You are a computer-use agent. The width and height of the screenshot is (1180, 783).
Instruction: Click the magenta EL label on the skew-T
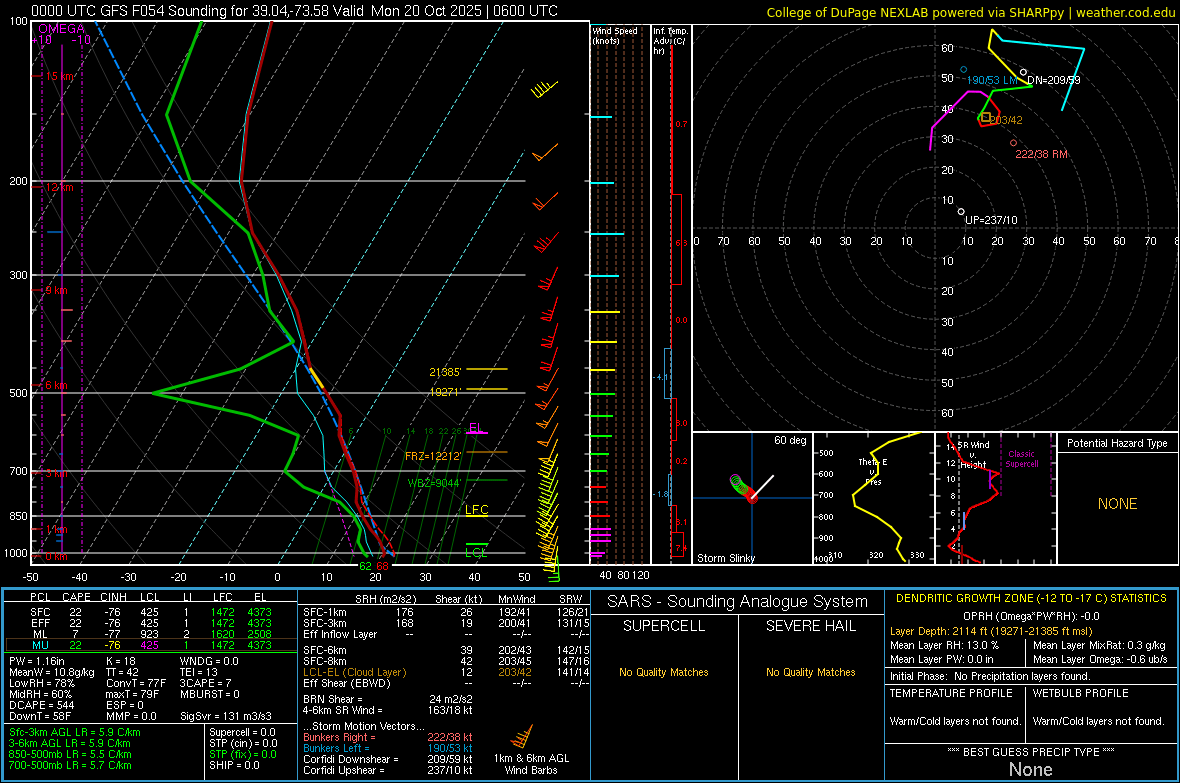click(476, 428)
